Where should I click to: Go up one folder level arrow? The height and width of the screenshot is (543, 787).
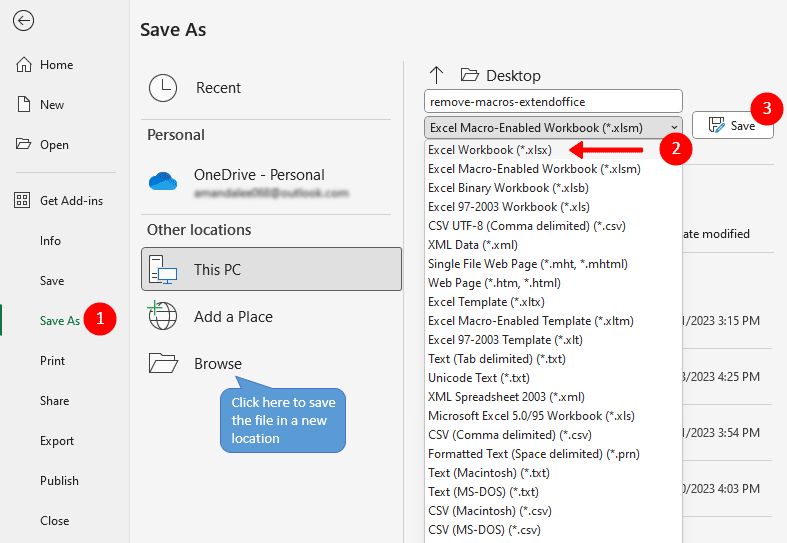(436, 75)
